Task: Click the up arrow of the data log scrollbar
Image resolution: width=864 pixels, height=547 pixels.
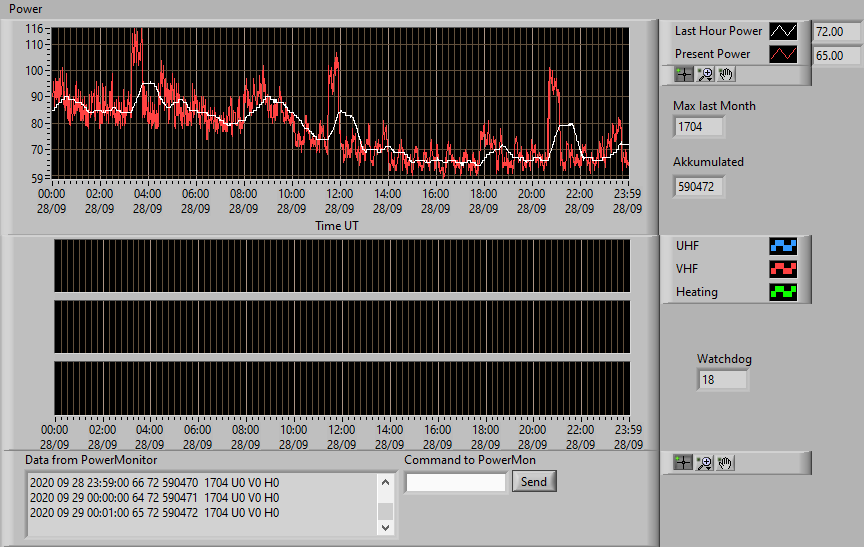Action: (385, 483)
